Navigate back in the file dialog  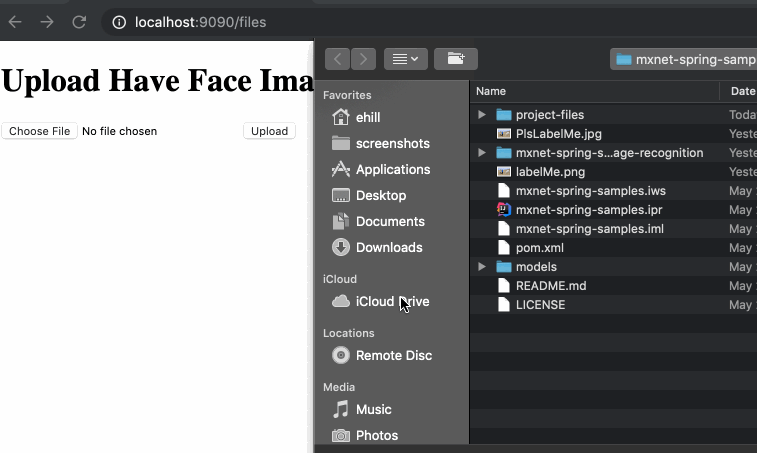[x=337, y=59]
